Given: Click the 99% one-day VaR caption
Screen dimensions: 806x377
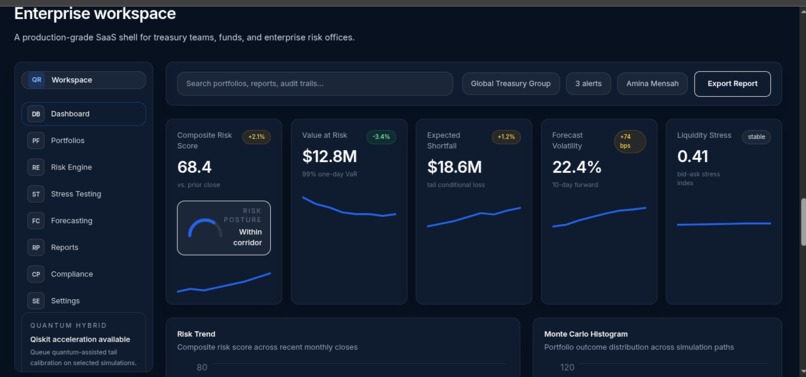Looking at the screenshot, I should pos(329,174).
